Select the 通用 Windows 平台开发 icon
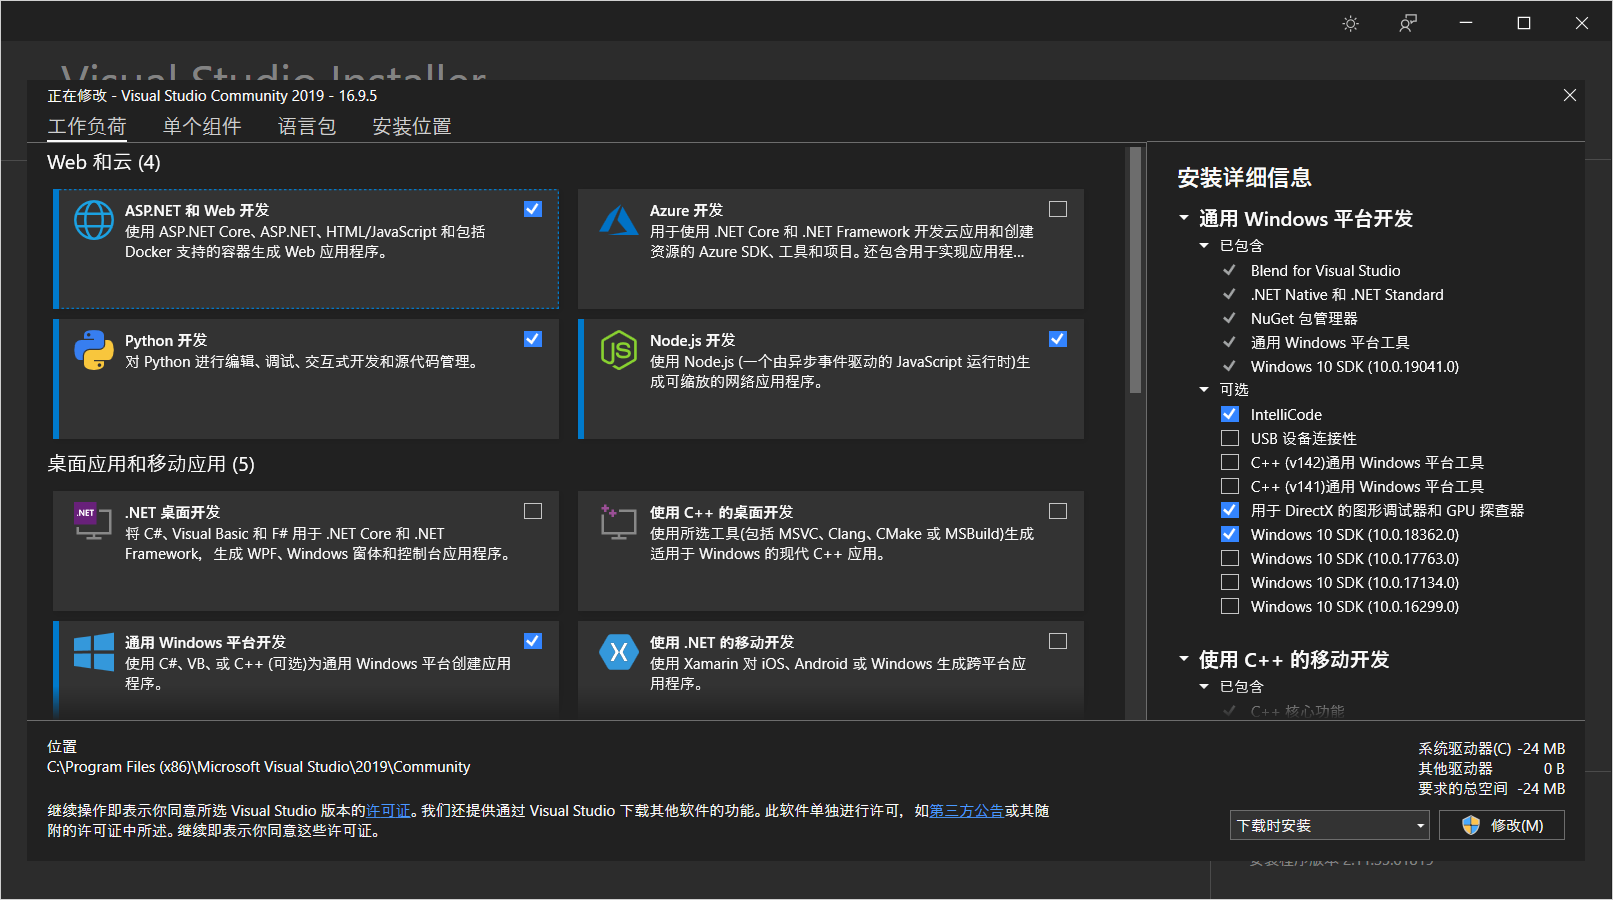 coord(93,652)
